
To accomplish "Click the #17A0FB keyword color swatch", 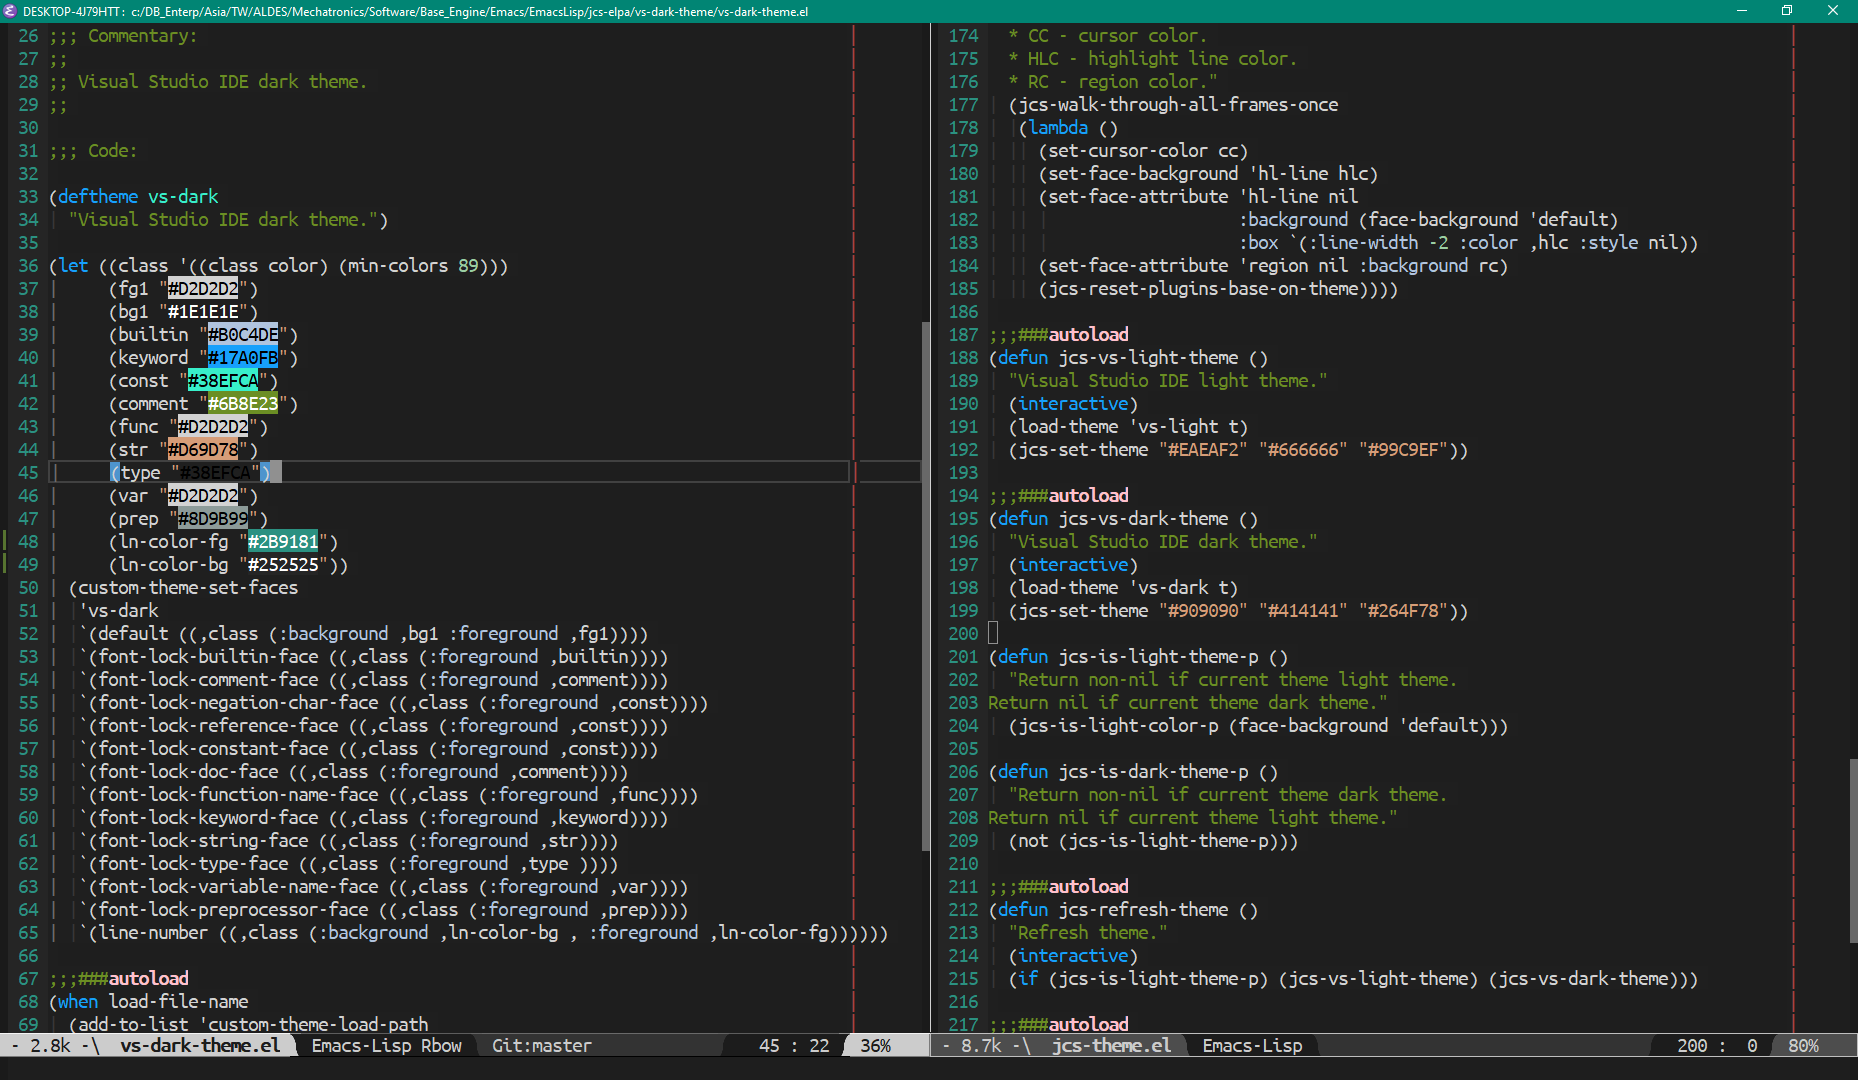I will (243, 358).
